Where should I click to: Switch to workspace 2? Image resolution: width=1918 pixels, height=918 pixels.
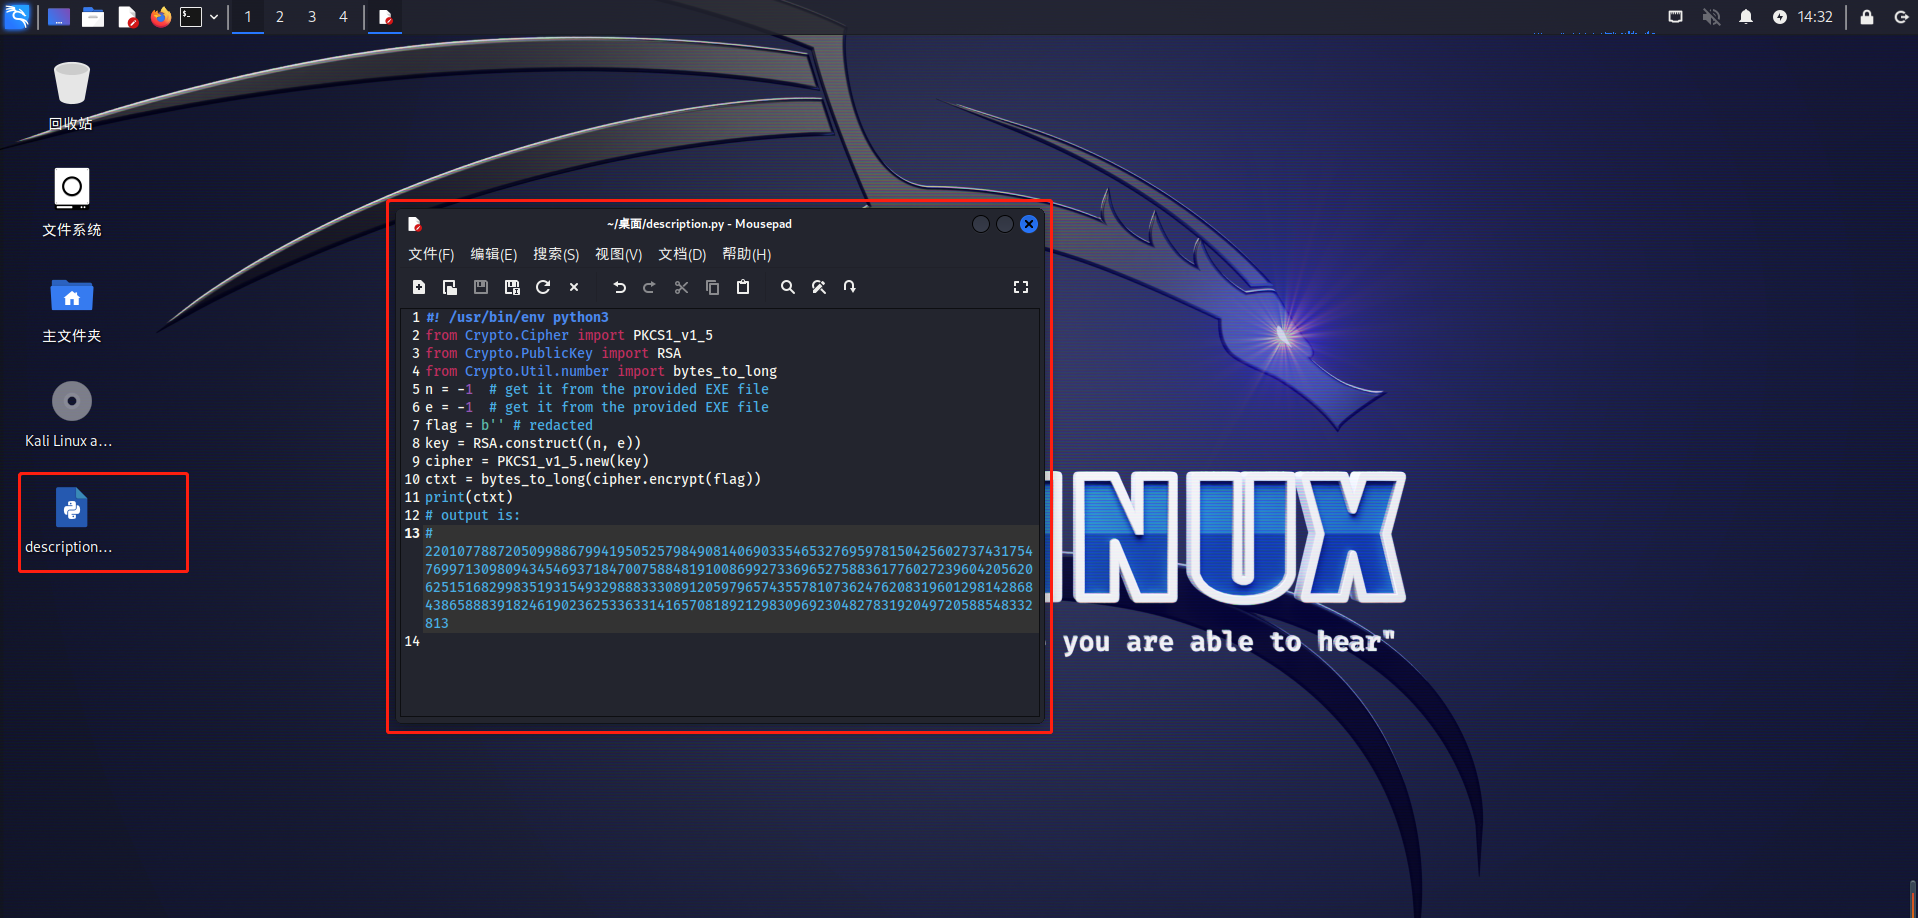280,17
